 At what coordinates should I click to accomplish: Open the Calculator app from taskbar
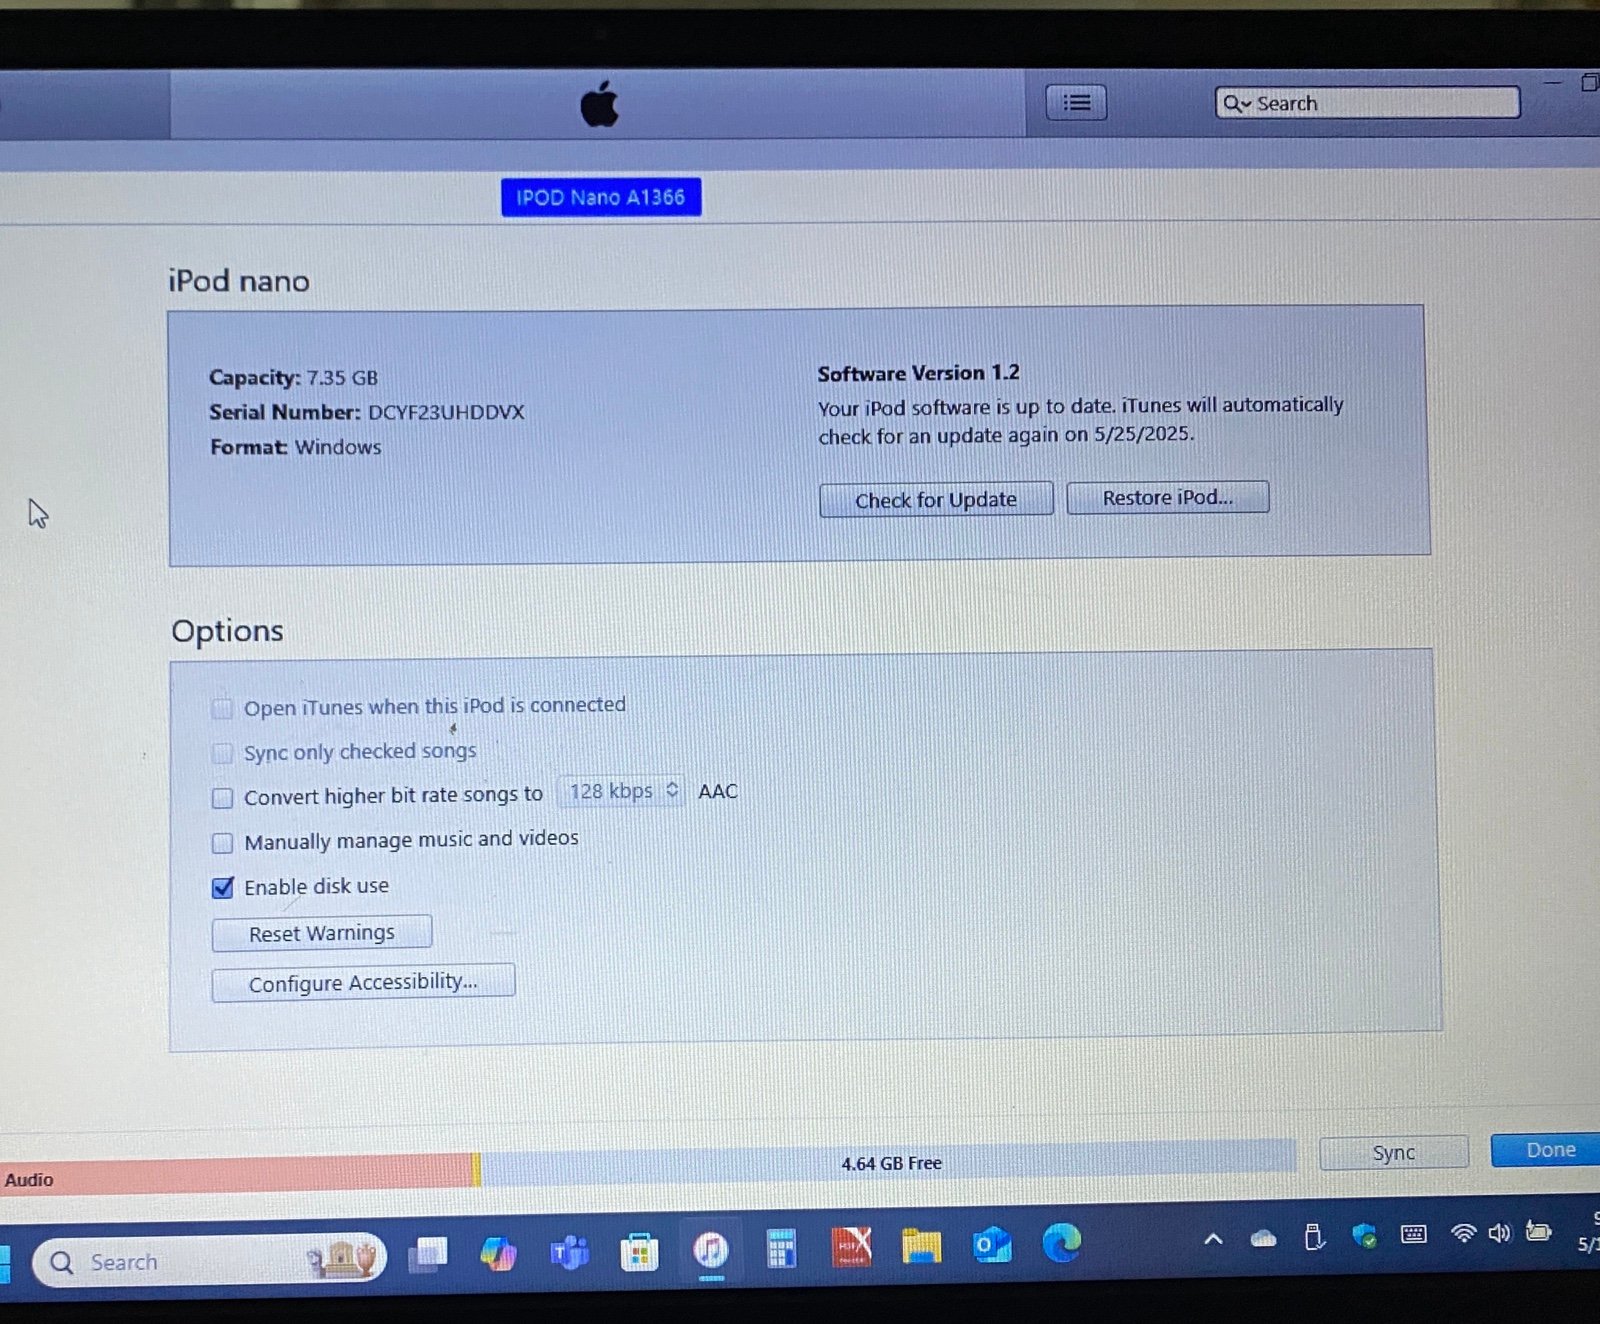click(x=781, y=1248)
